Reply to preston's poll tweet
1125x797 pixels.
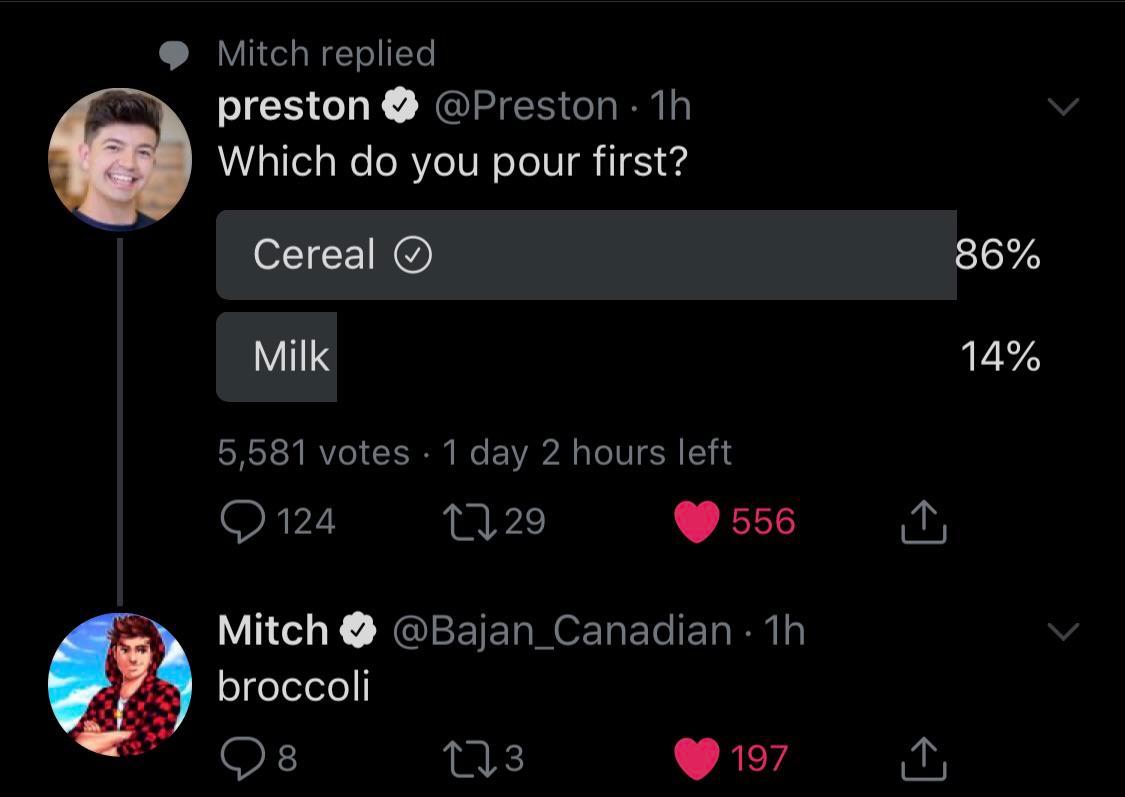(x=239, y=522)
